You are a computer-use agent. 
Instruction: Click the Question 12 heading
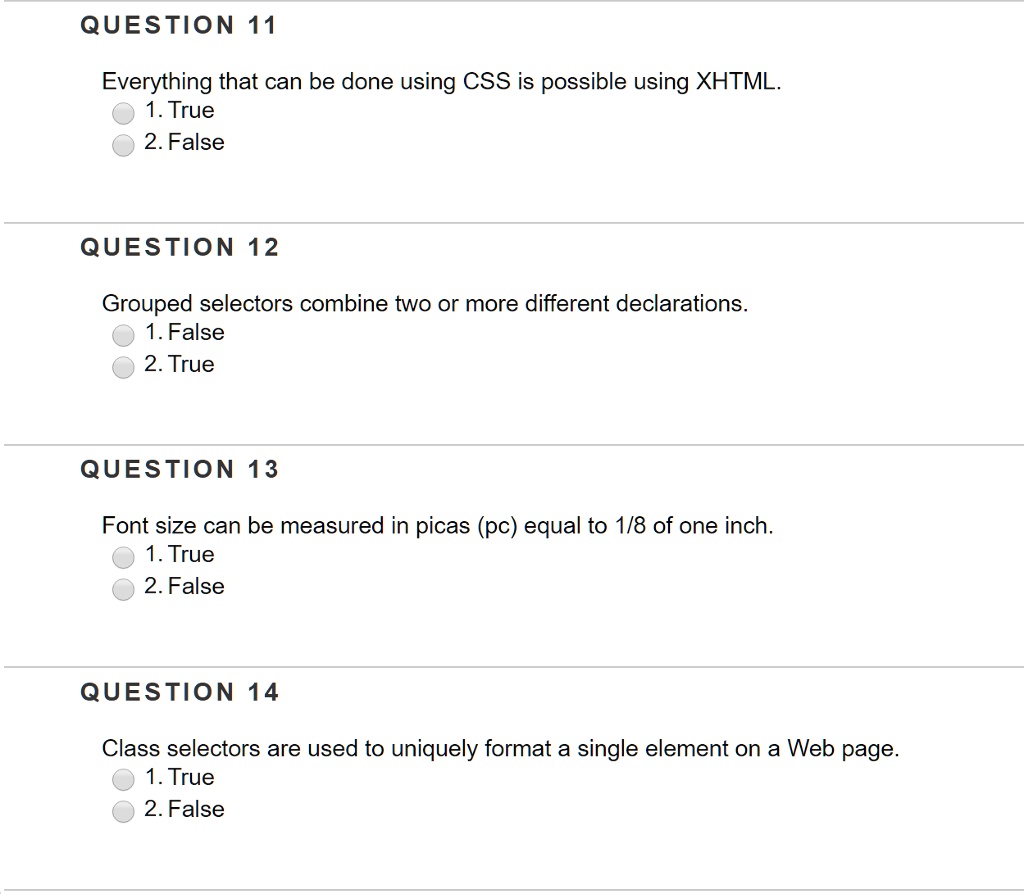(180, 247)
